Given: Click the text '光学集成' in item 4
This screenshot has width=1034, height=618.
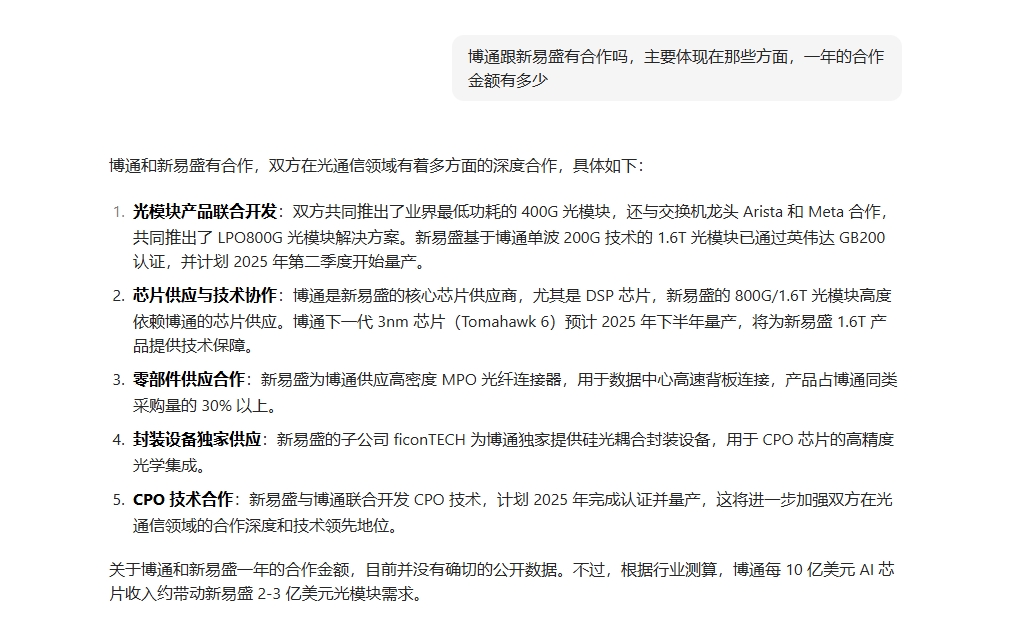Looking at the screenshot, I should 164,466.
